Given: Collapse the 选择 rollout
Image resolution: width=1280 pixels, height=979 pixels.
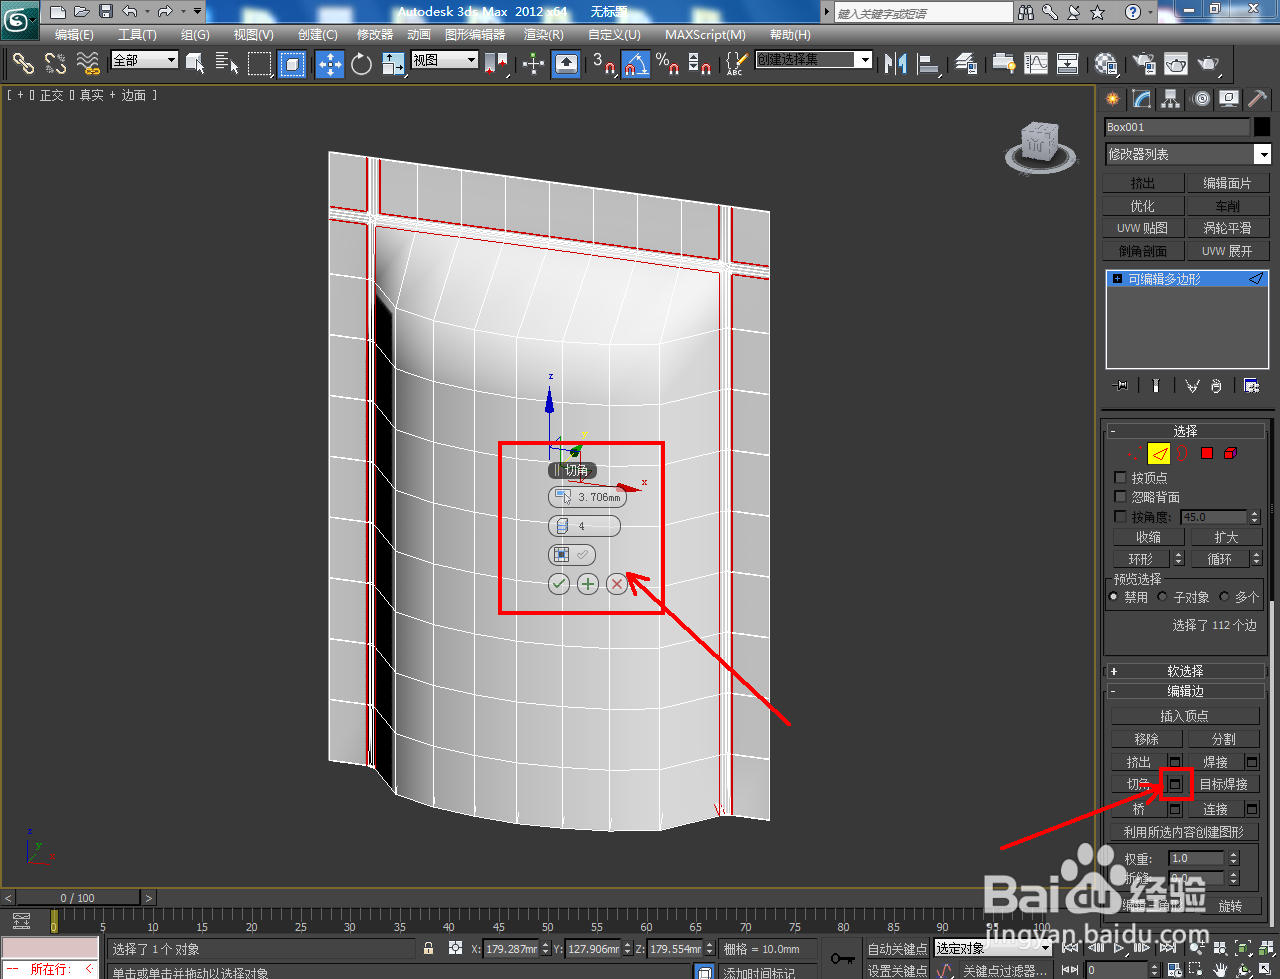Looking at the screenshot, I should pyautogui.click(x=1185, y=431).
